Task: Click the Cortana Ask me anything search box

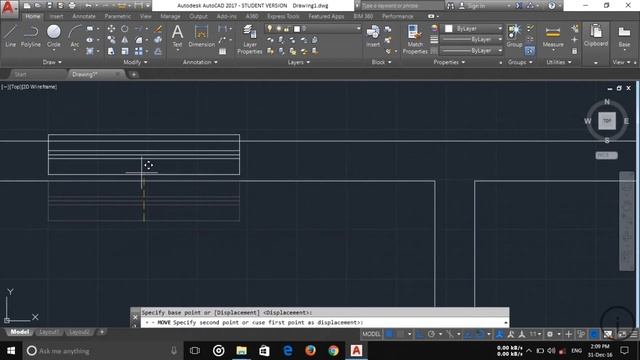Action: [102, 351]
